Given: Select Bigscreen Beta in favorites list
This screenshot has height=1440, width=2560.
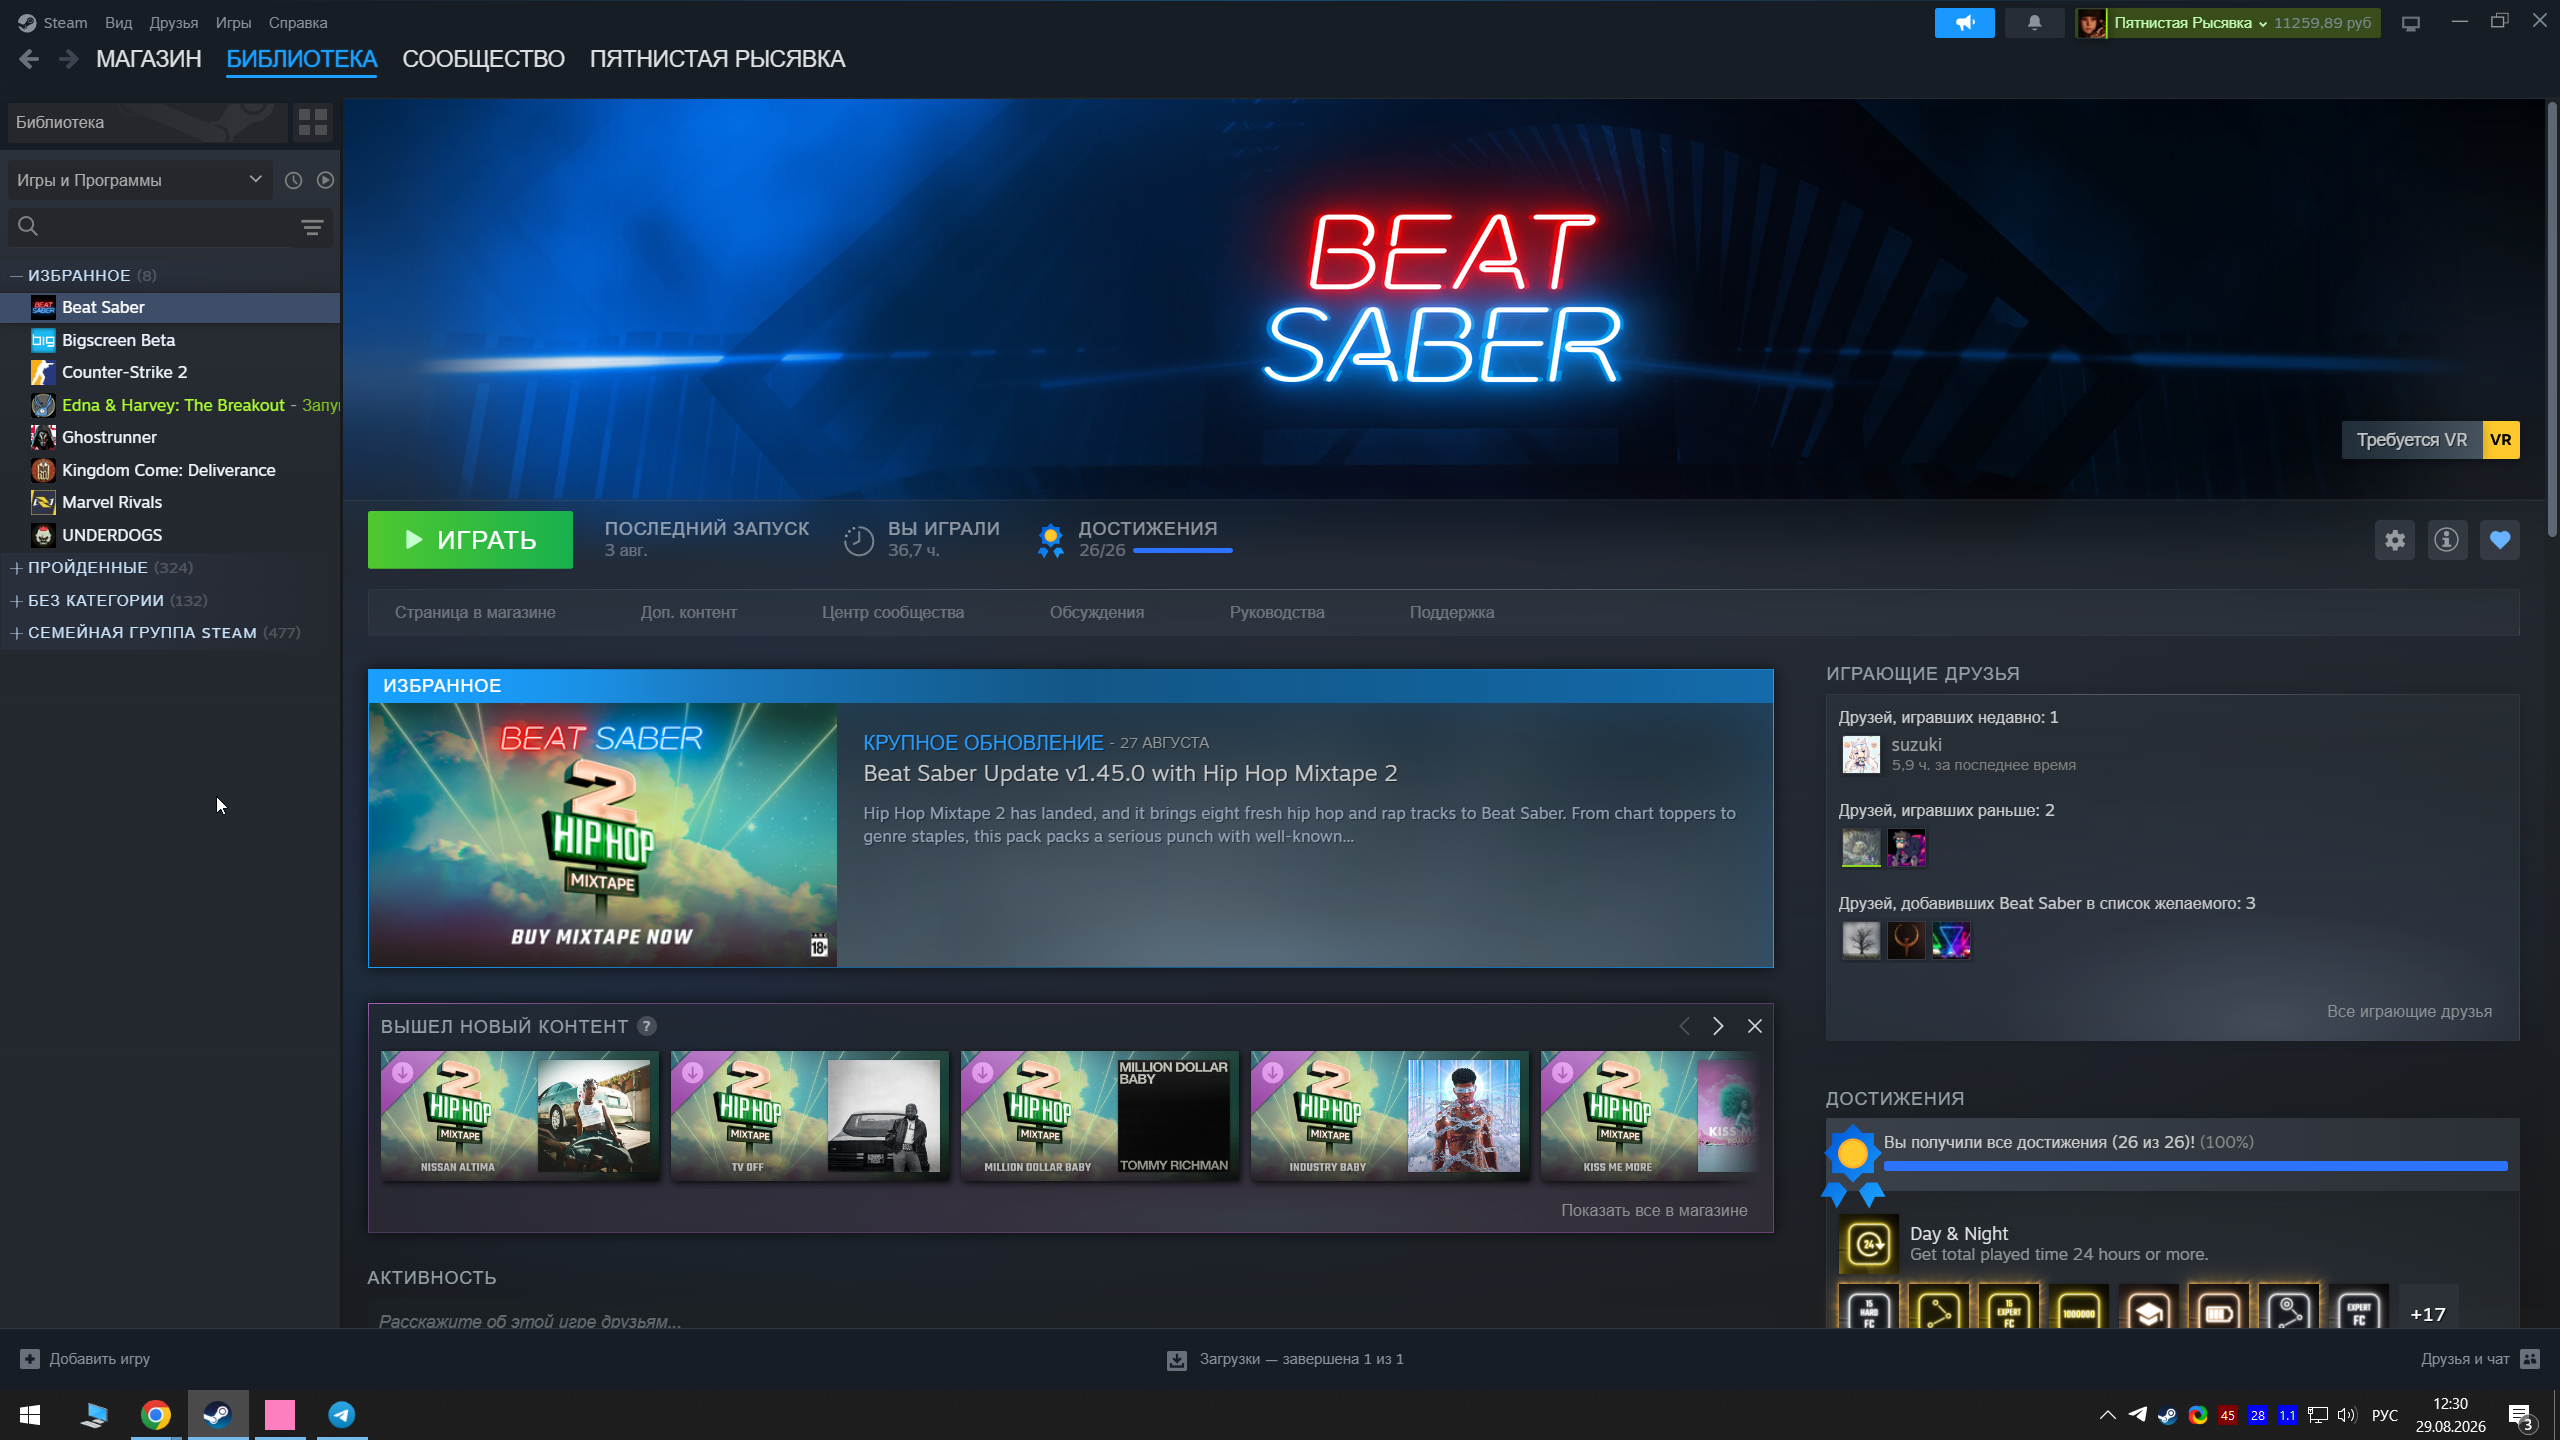Looking at the screenshot, I should [x=171, y=340].
